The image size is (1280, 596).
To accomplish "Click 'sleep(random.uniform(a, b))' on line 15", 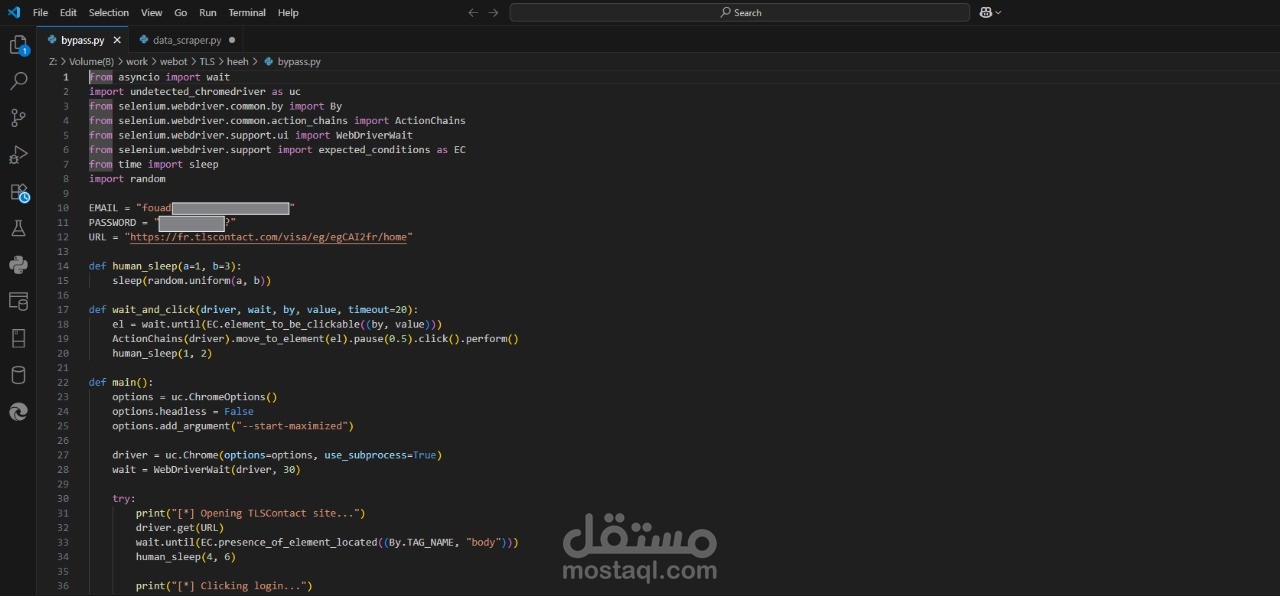I will coord(192,280).
